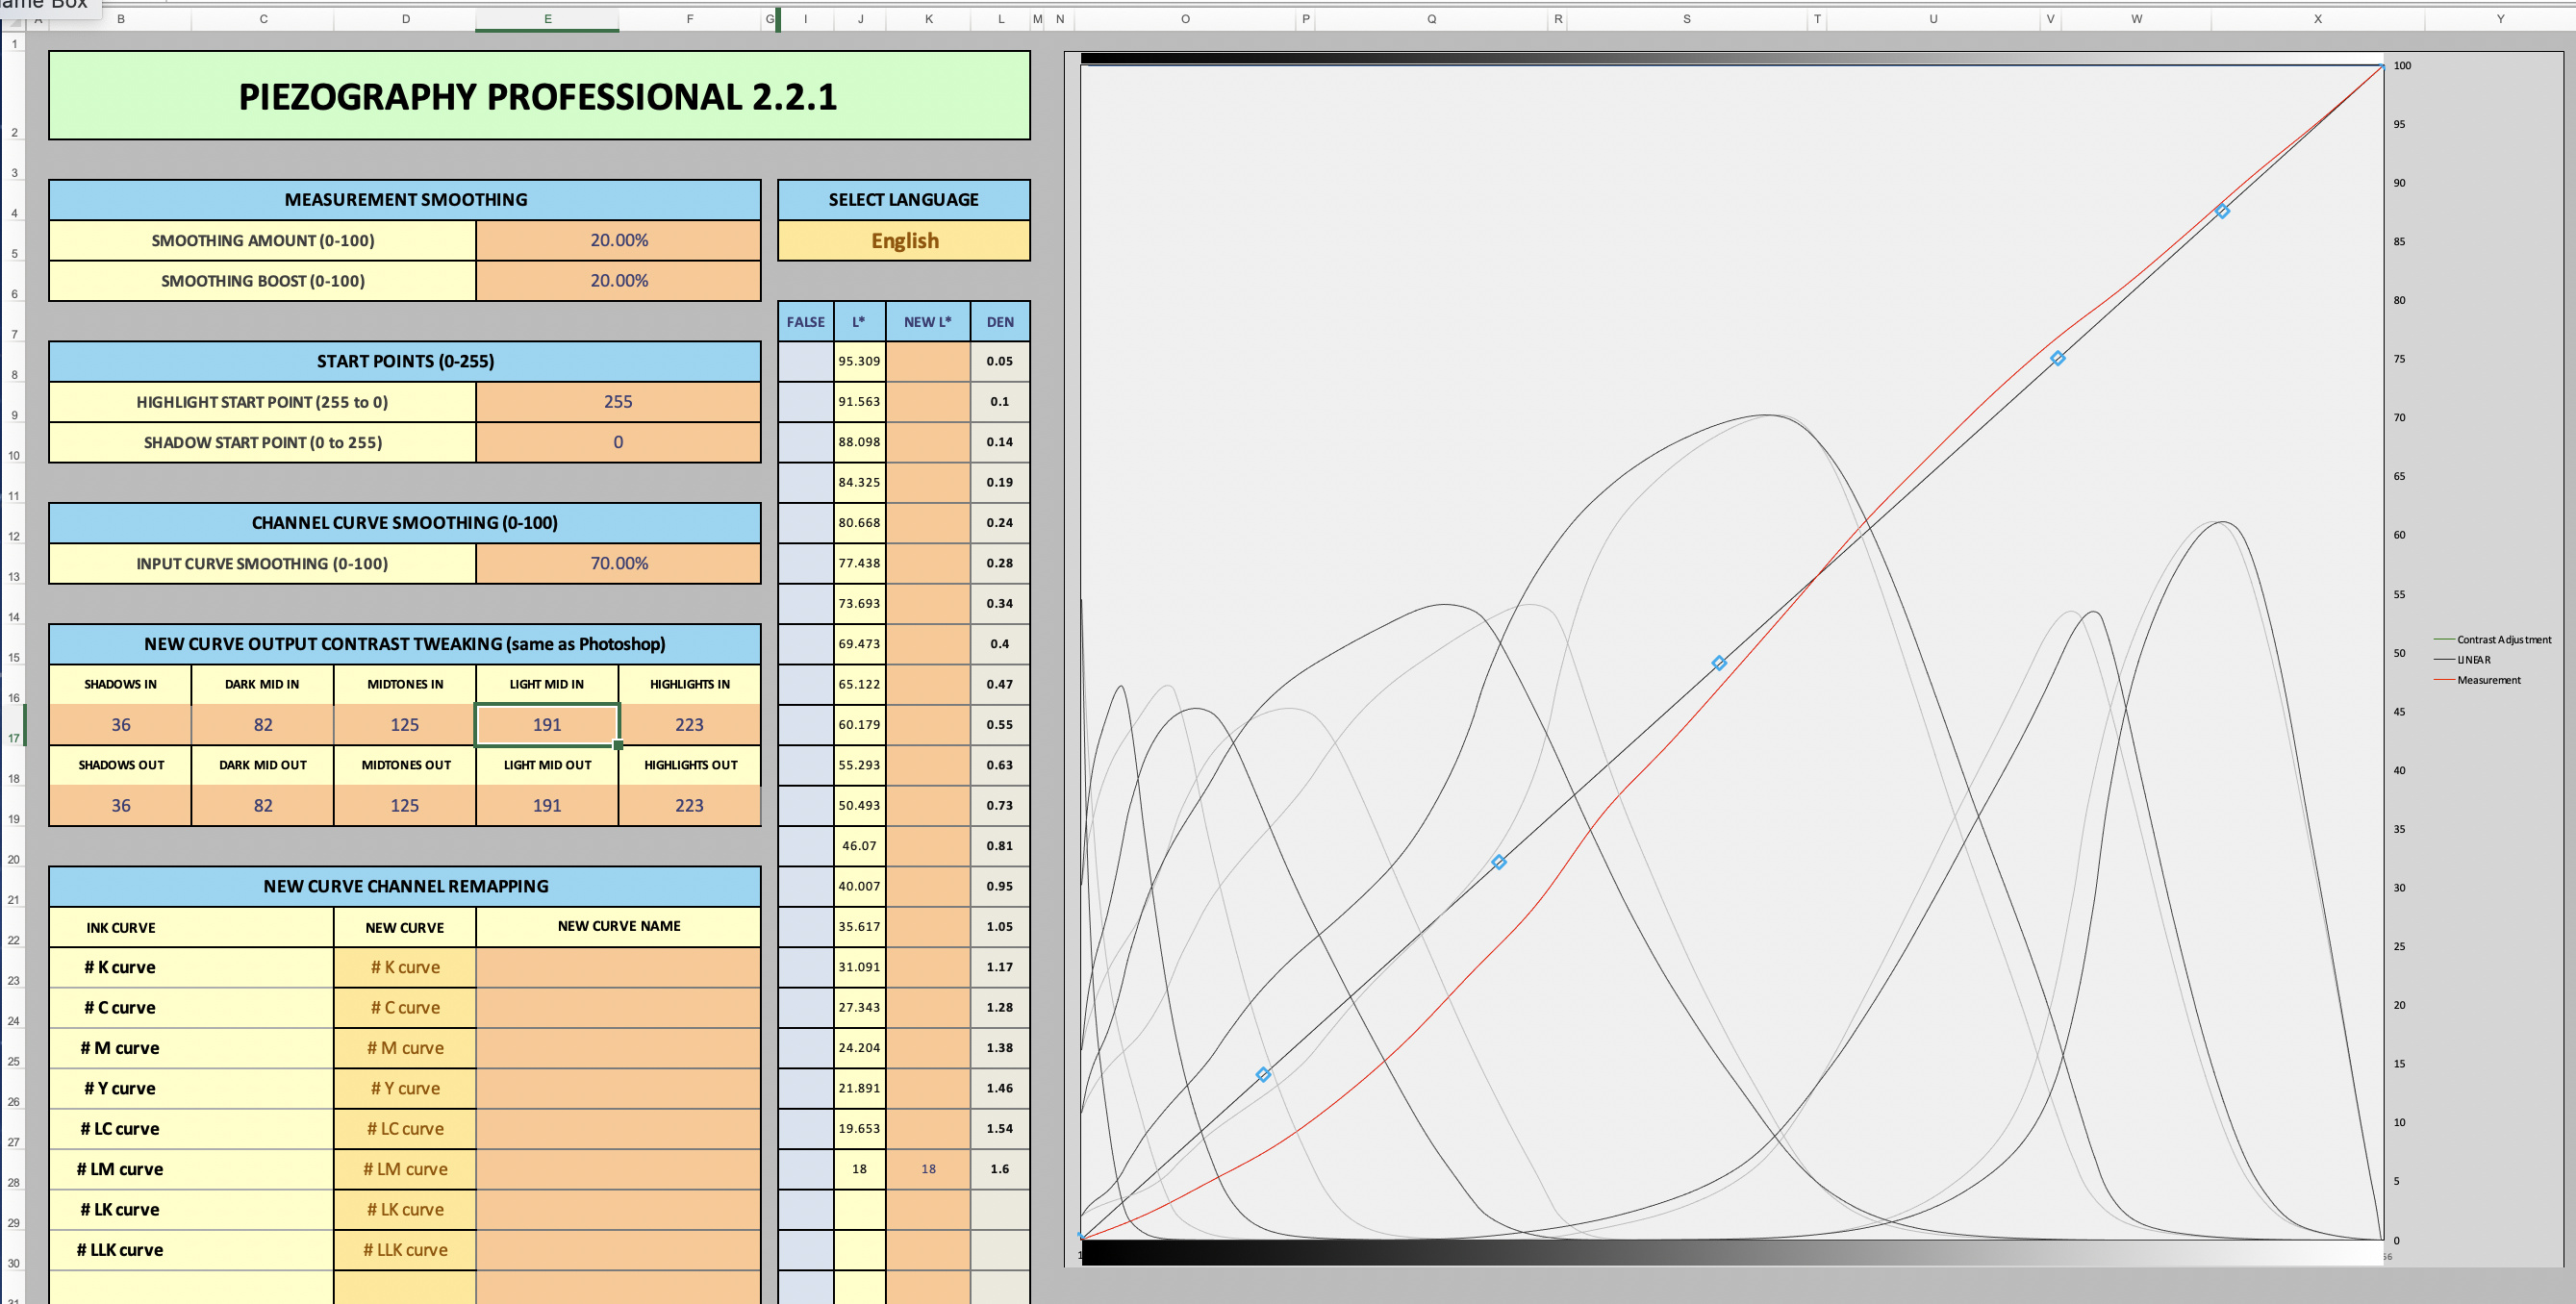Click the Measurement legend entry
This screenshot has width=2576, height=1304.
coord(2488,681)
